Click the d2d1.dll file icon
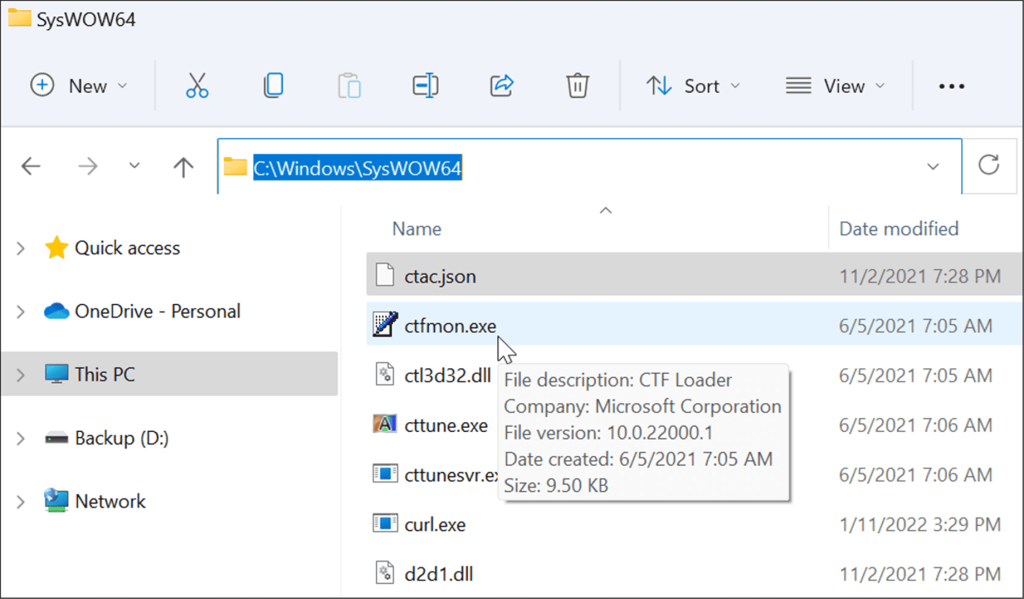This screenshot has width=1024, height=599. pos(385,573)
